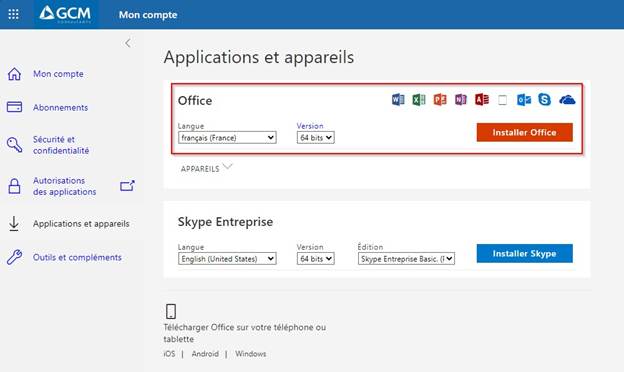624x372 pixels.
Task: Click the PowerPoint icon in Office section
Action: click(x=440, y=99)
